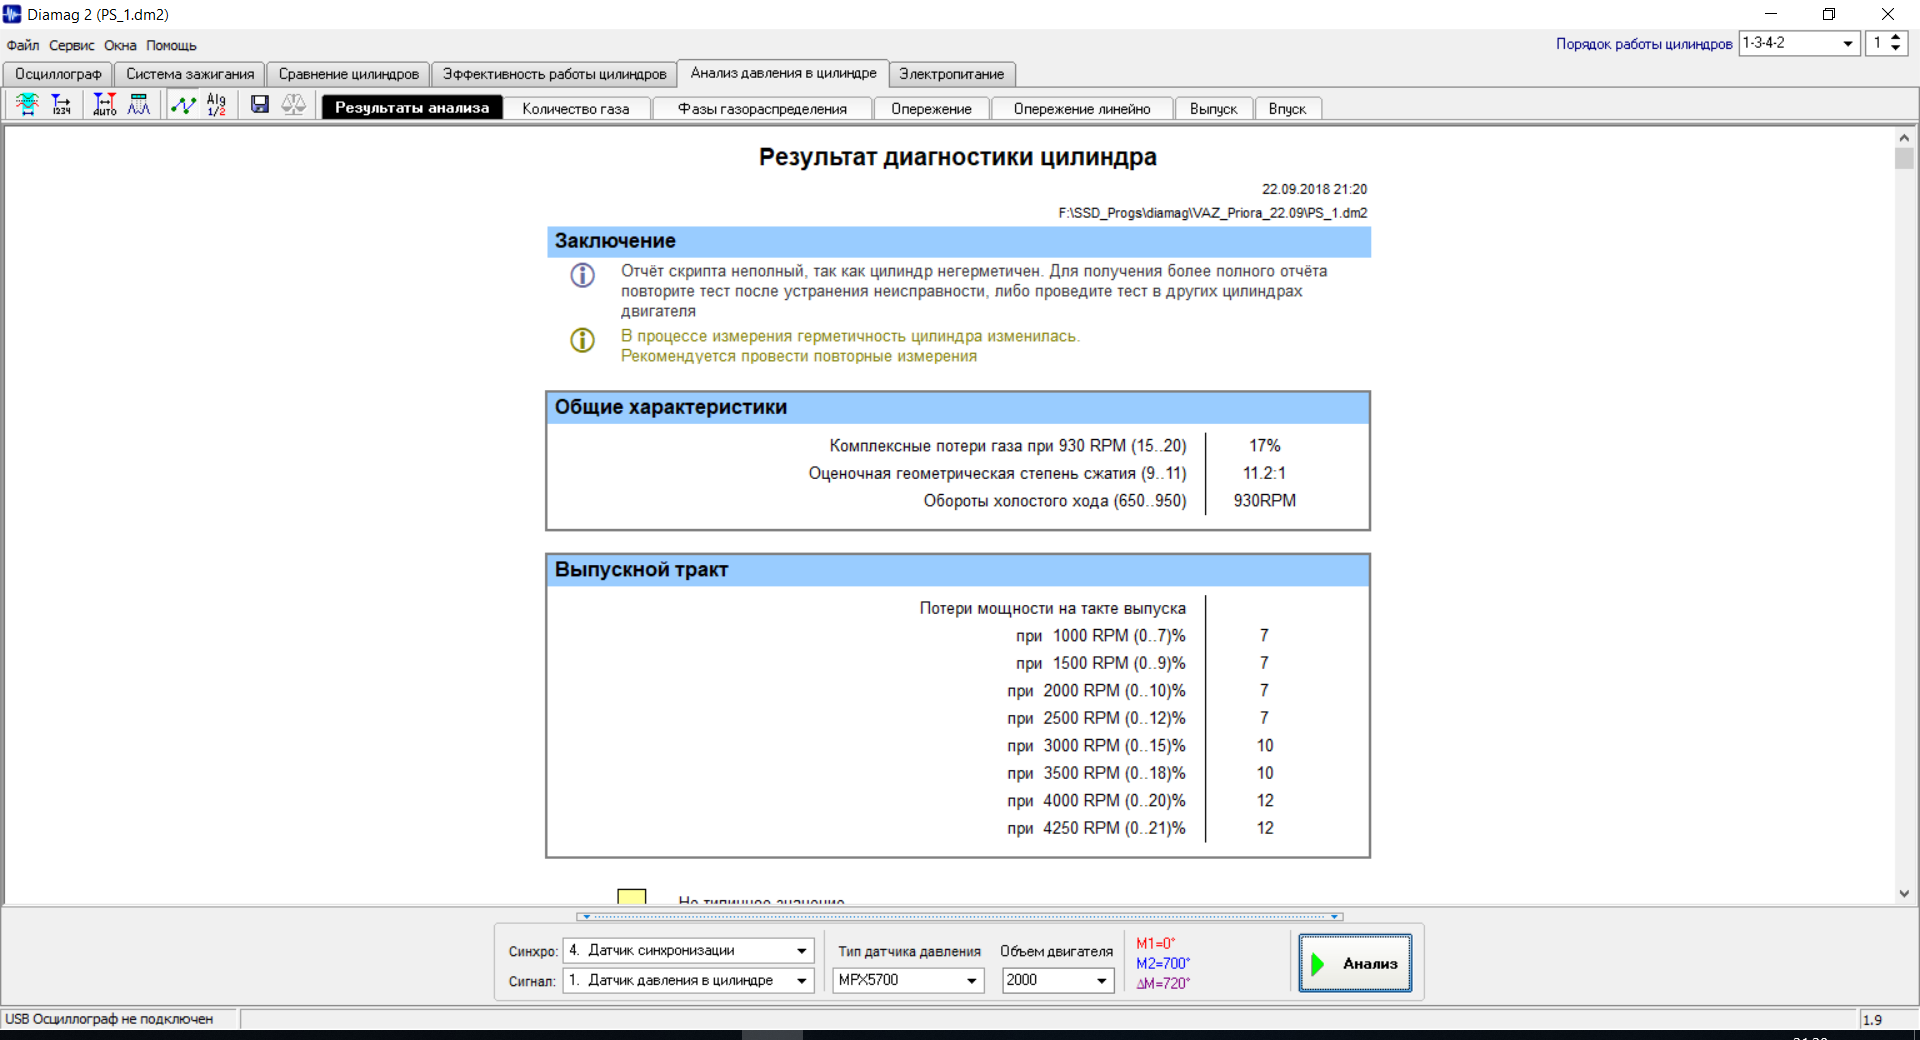Switch to the Электропитание tab
Screen dimensions: 1920x1040
point(952,74)
